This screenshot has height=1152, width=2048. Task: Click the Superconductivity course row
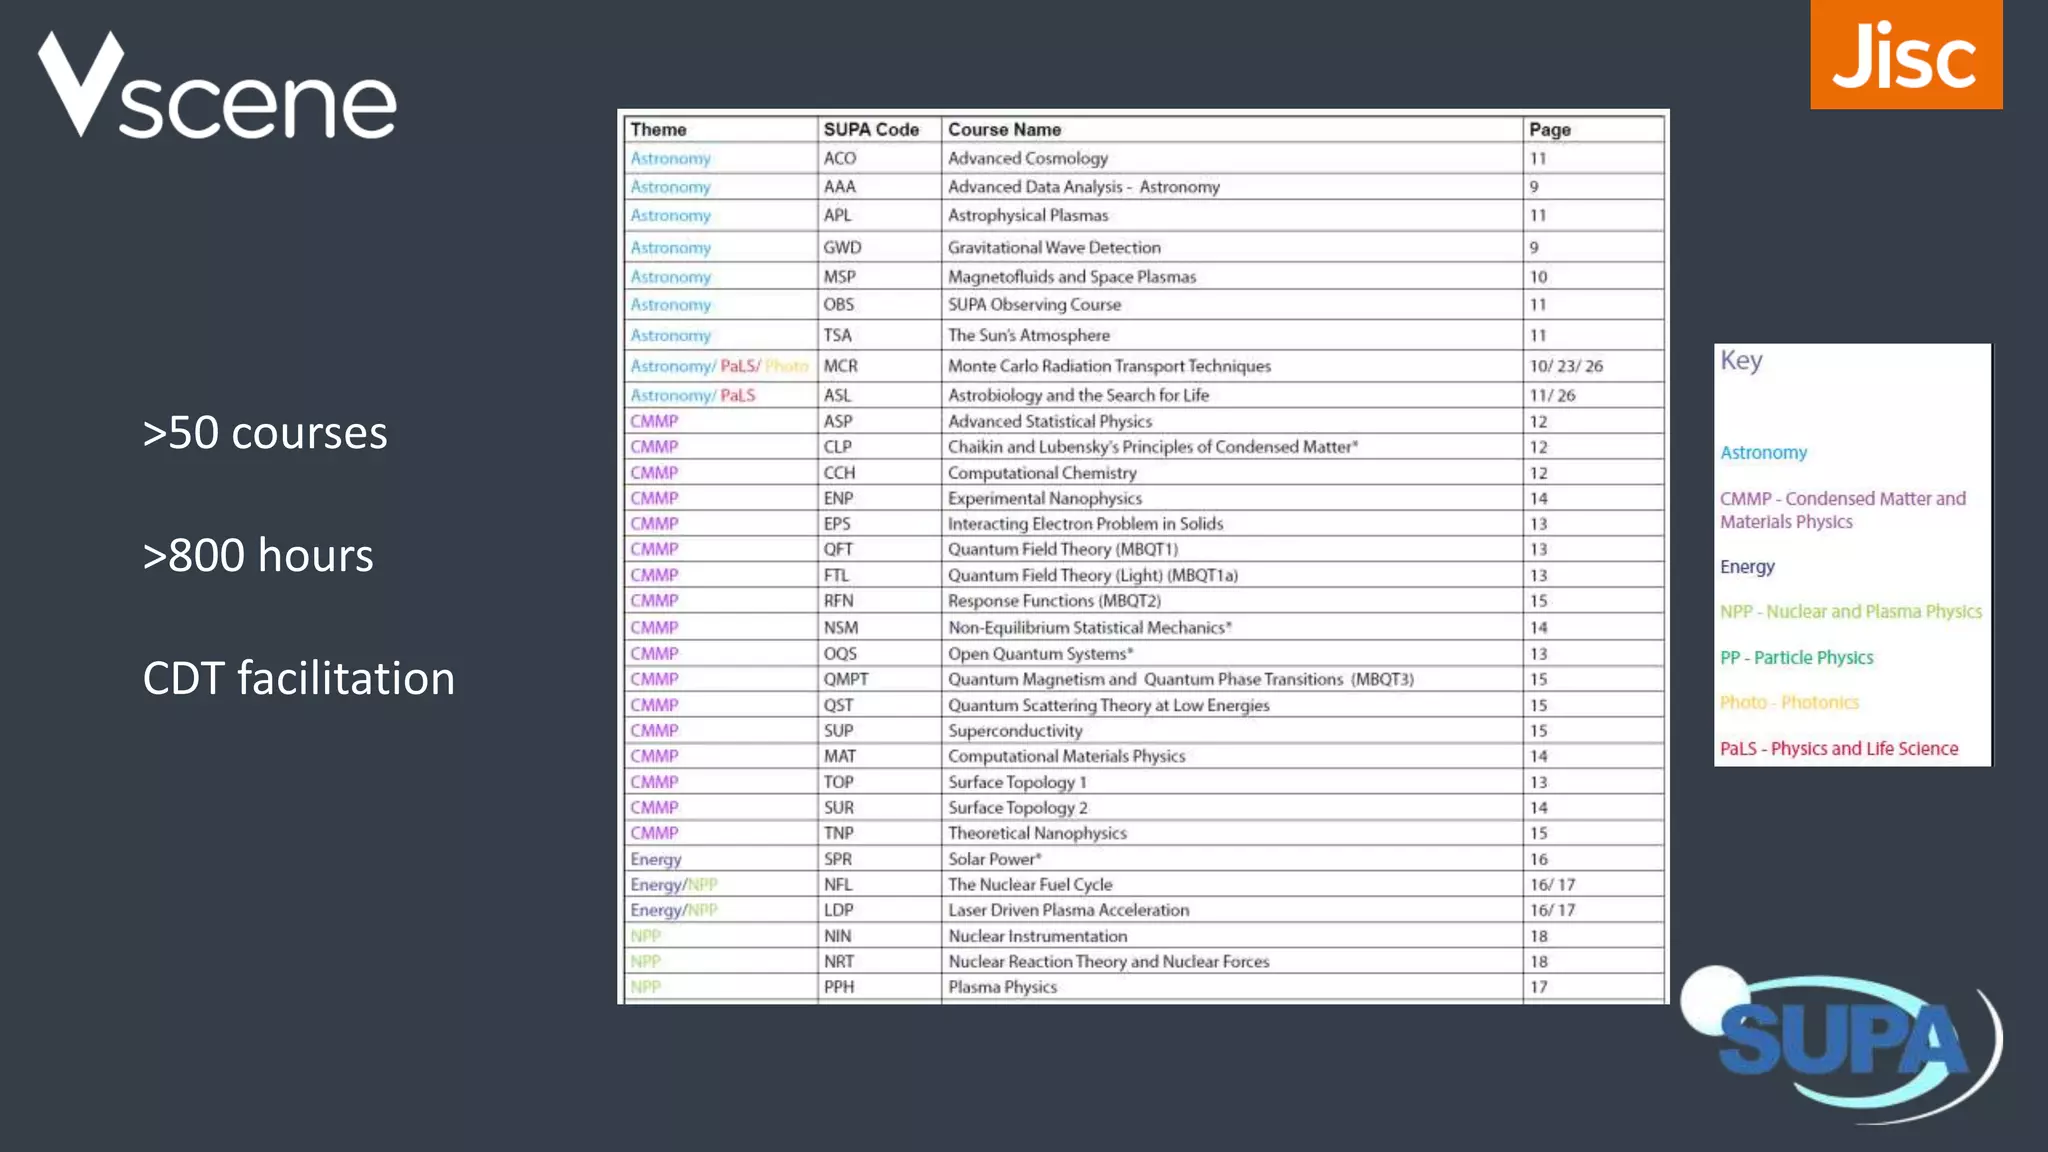(1015, 731)
